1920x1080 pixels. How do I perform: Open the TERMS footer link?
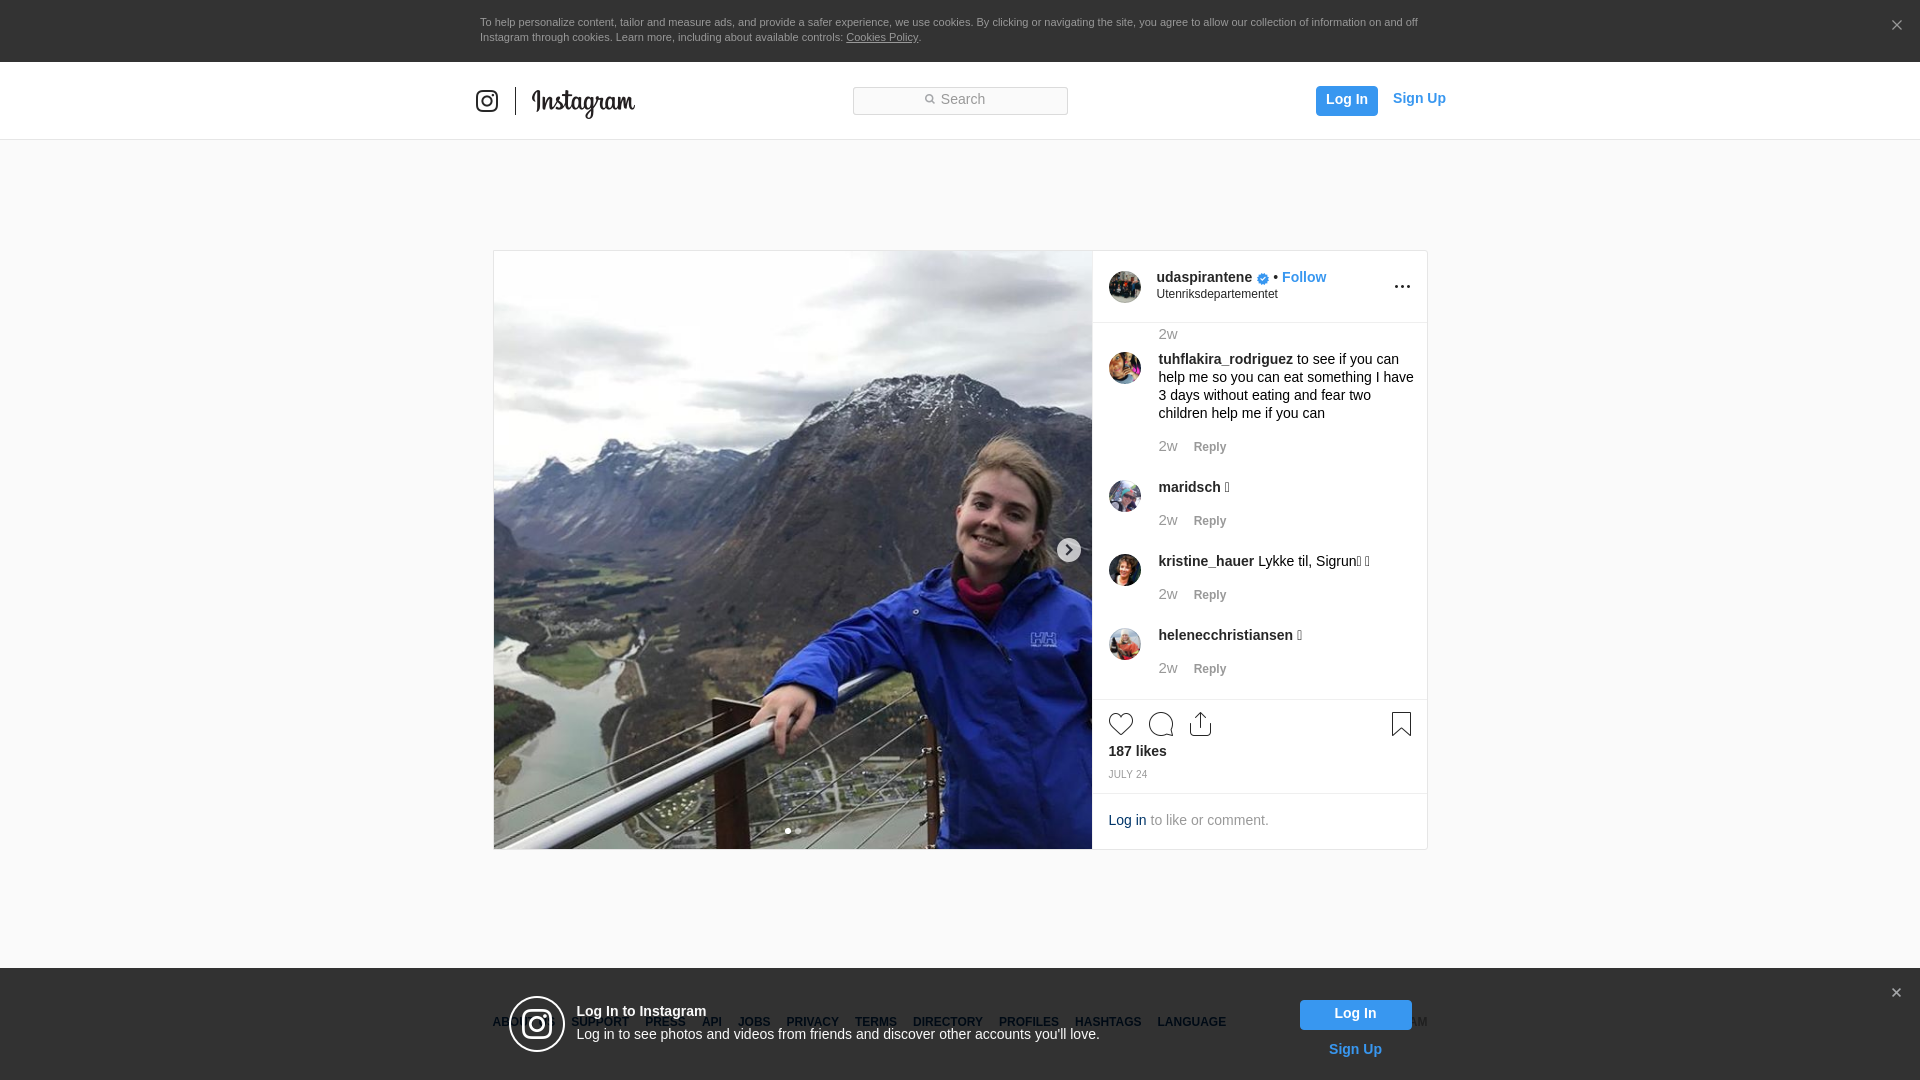pos(876,1022)
